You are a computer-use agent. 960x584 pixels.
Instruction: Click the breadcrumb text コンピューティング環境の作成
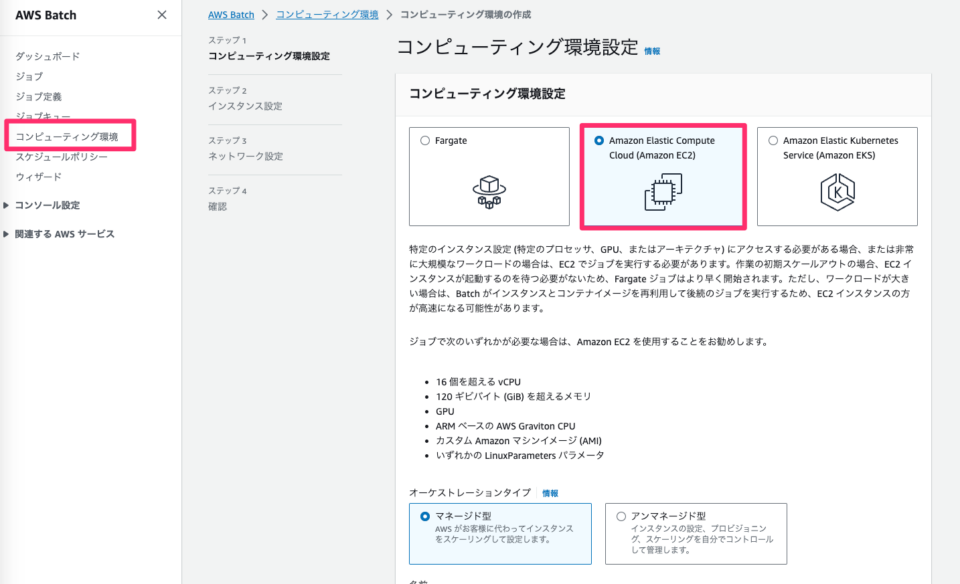465,15
